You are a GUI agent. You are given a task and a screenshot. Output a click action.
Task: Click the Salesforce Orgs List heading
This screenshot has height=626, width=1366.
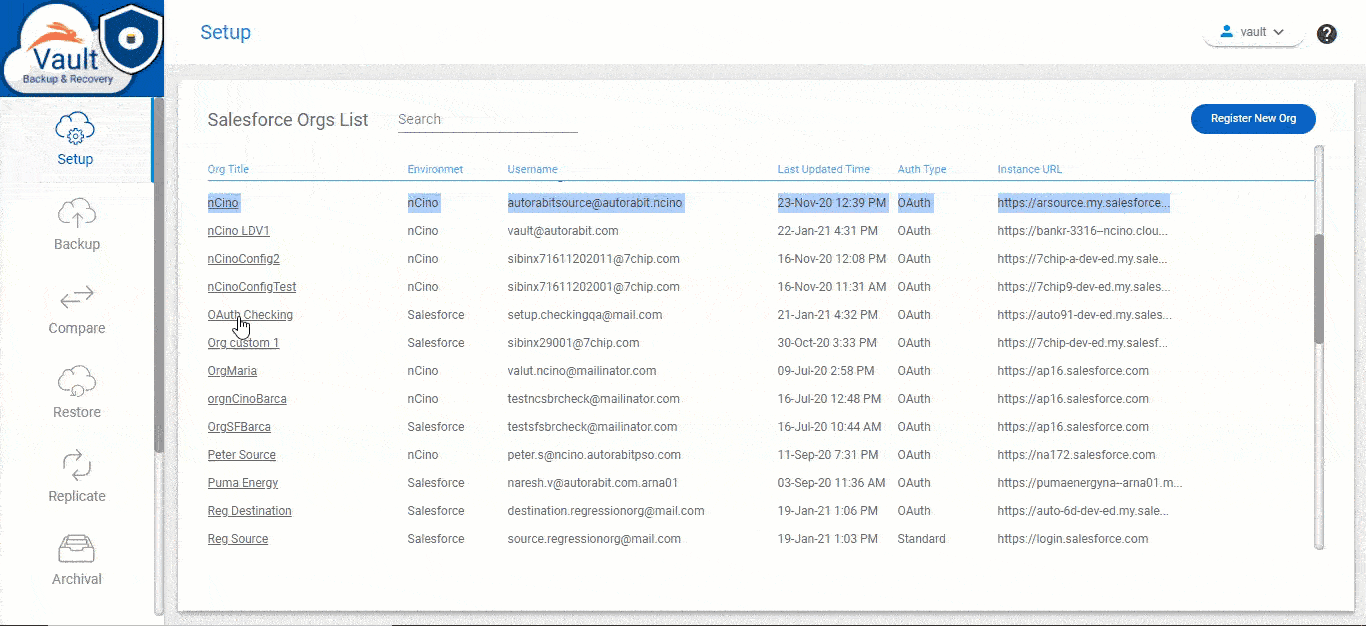coord(288,120)
